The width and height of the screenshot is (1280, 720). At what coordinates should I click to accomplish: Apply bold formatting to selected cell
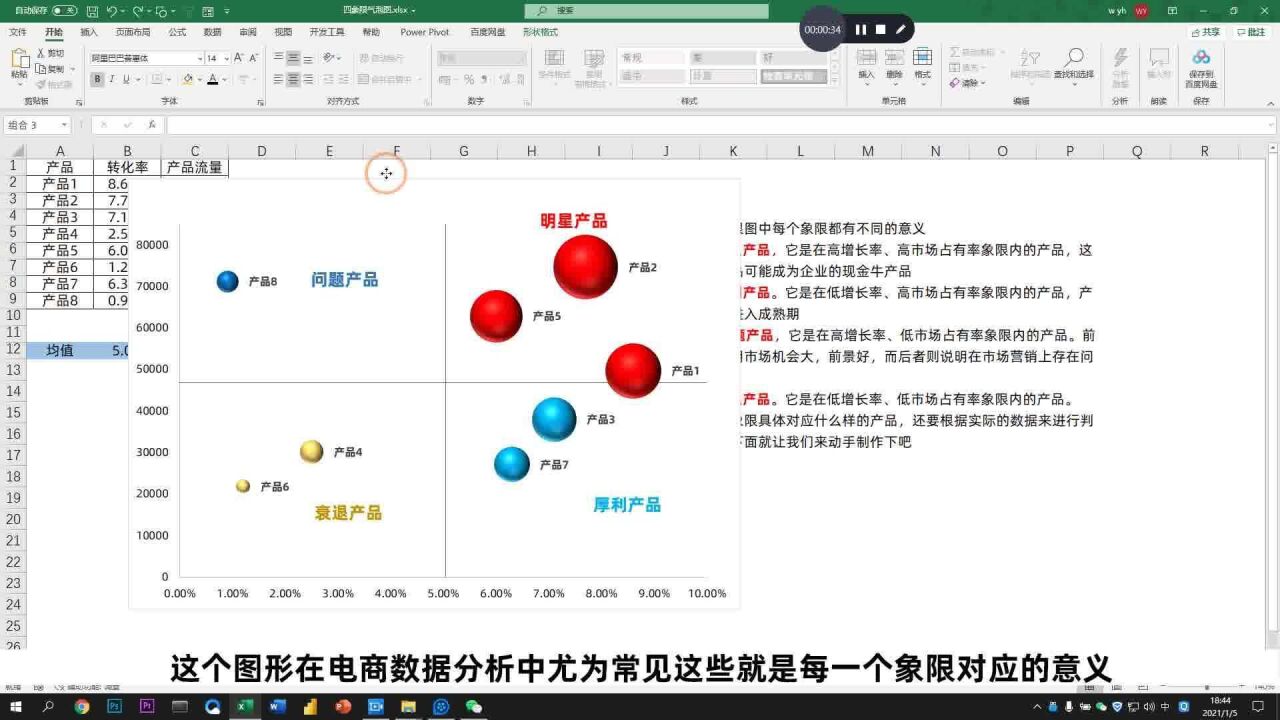click(97, 79)
